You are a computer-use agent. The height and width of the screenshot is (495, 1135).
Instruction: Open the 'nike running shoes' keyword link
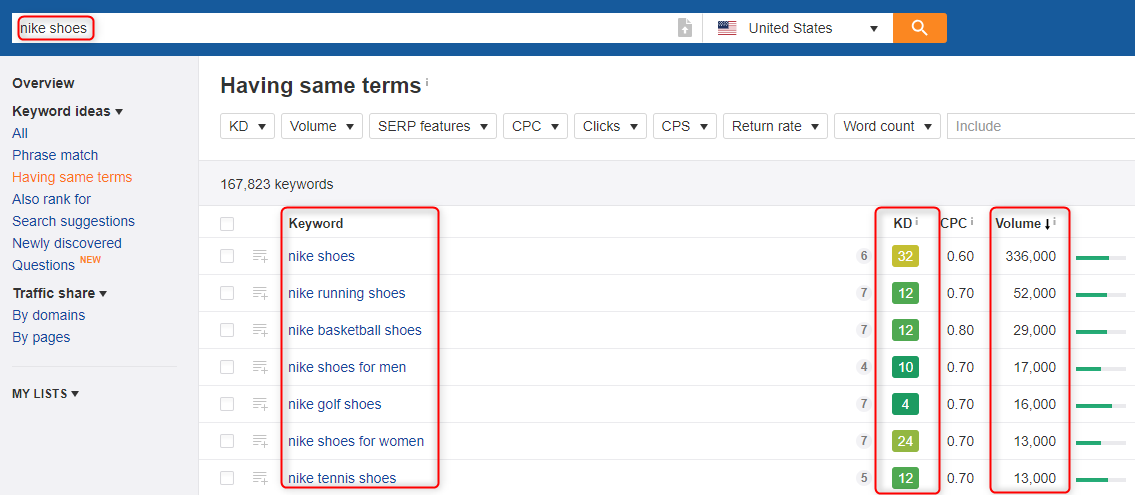coord(347,293)
